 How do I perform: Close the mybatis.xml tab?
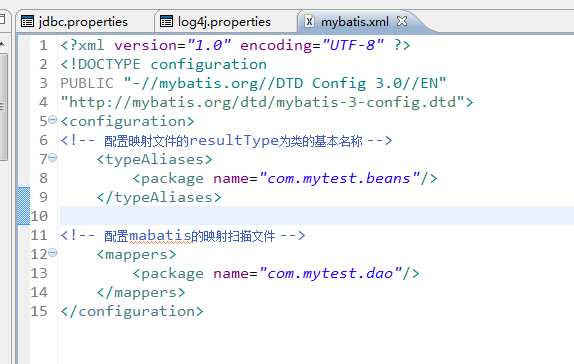(x=402, y=21)
